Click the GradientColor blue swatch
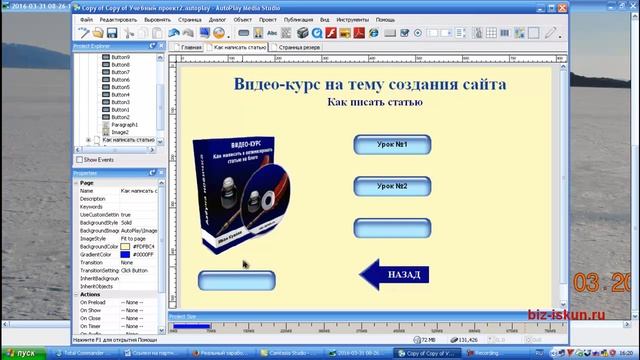The height and width of the screenshot is (360, 640). pos(125,255)
